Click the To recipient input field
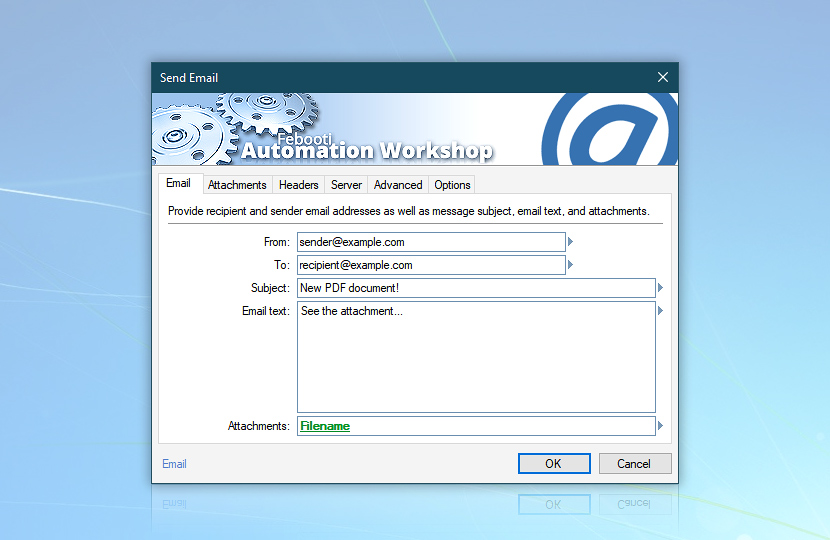The height and width of the screenshot is (540, 830). 431,265
